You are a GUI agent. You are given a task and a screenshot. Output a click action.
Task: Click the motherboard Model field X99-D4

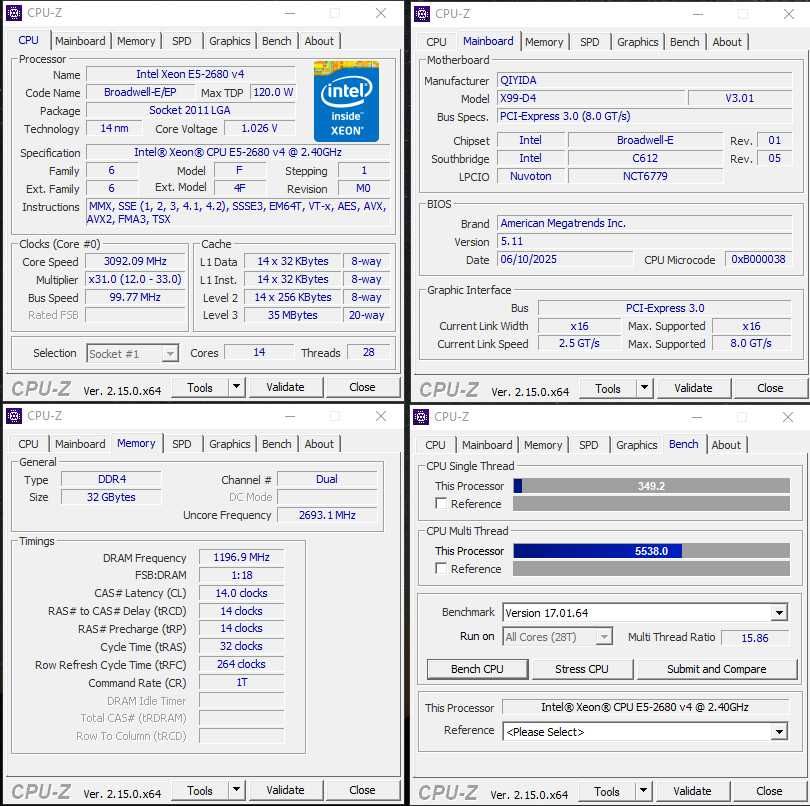click(591, 98)
